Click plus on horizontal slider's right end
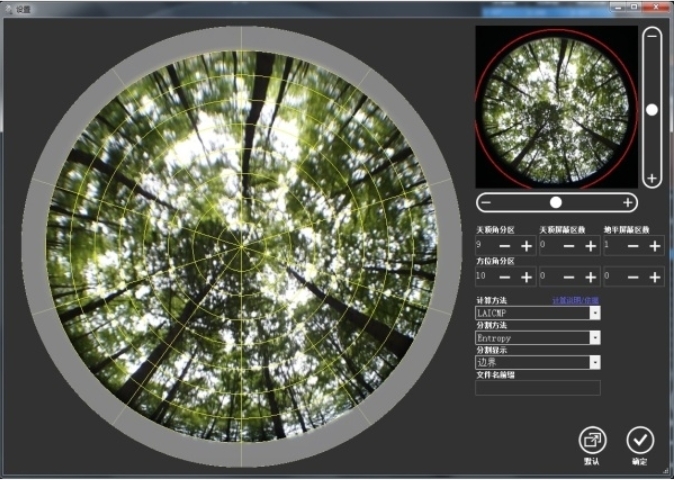This screenshot has height=480, width=674. tap(628, 202)
